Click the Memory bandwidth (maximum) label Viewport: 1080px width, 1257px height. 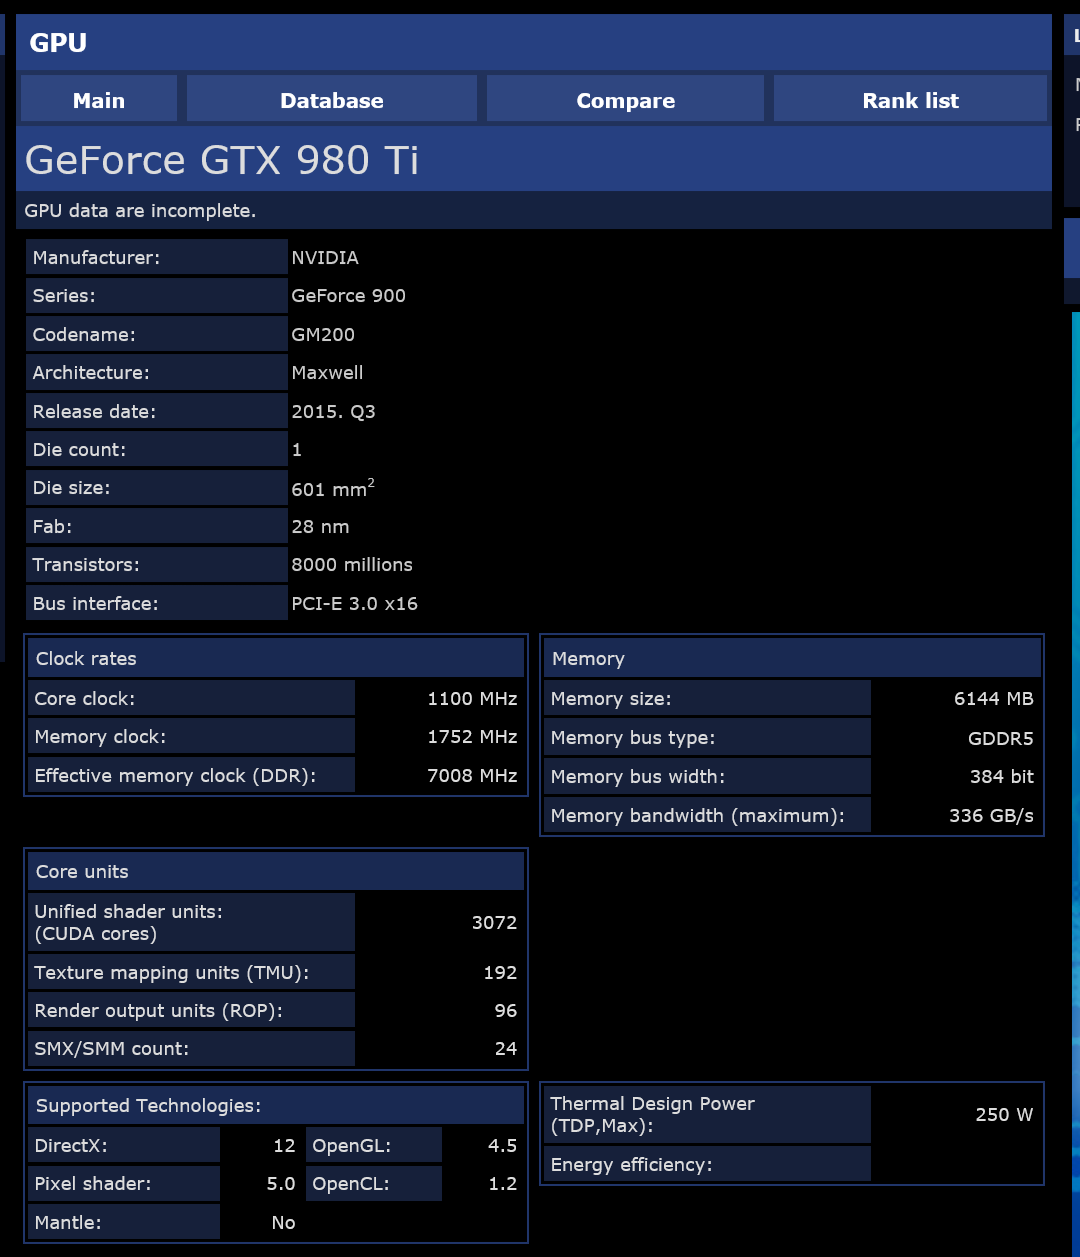(x=697, y=816)
